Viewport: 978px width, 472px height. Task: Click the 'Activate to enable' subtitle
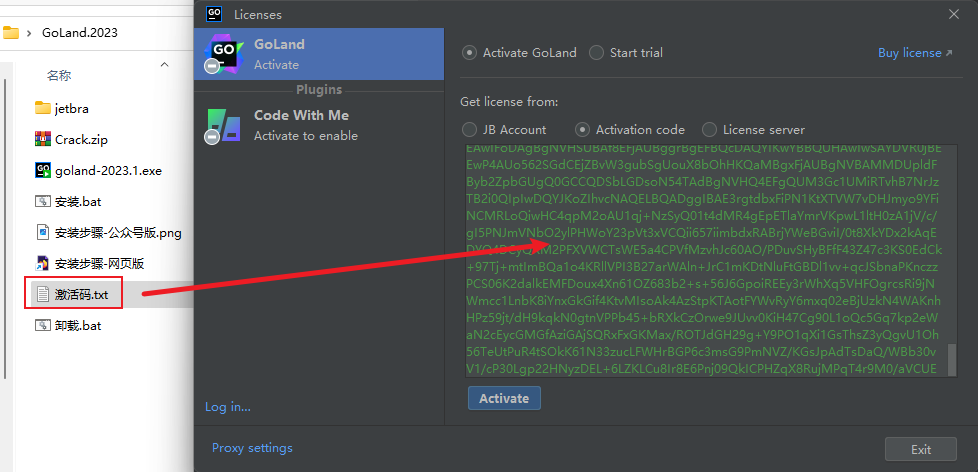(x=306, y=136)
